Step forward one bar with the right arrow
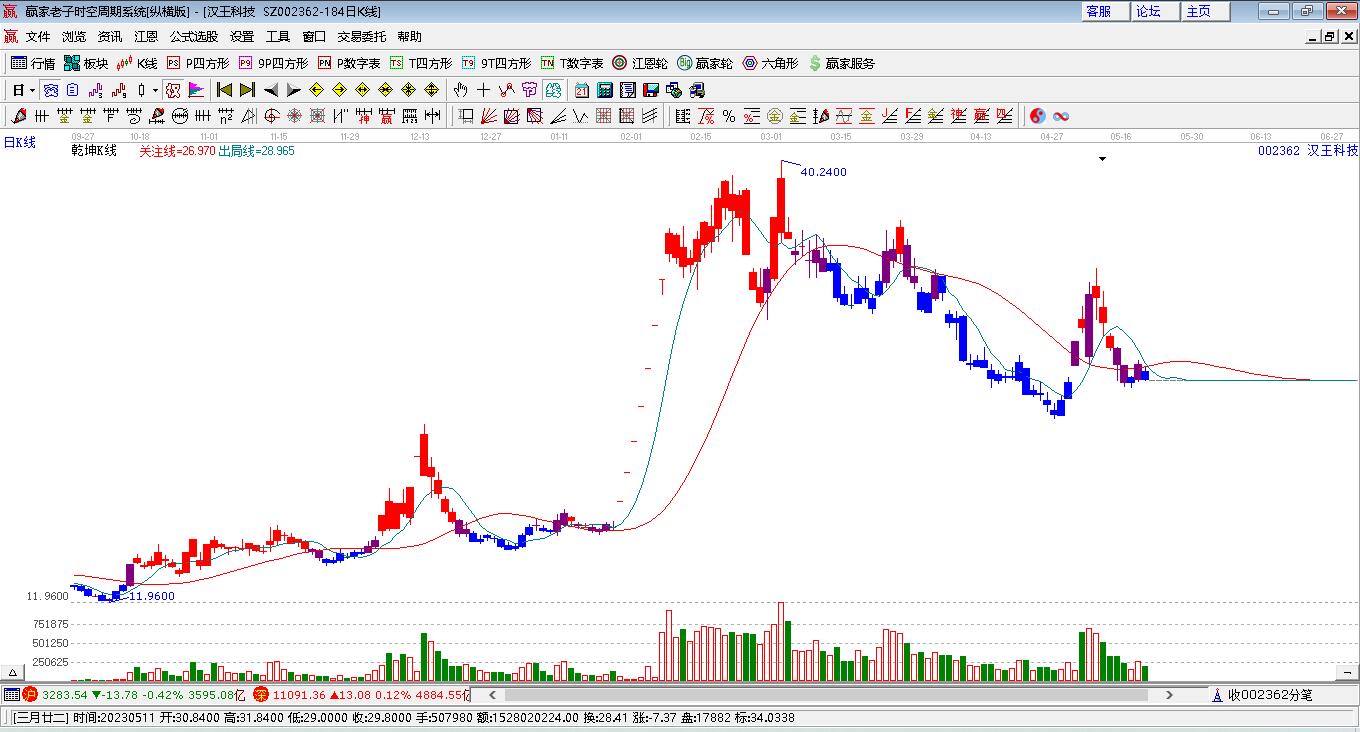Image resolution: width=1360 pixels, height=732 pixels. [293, 90]
